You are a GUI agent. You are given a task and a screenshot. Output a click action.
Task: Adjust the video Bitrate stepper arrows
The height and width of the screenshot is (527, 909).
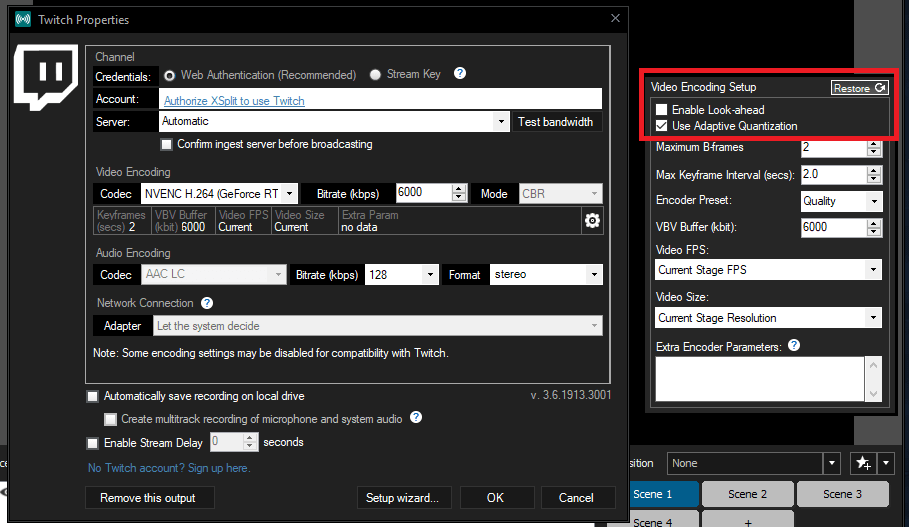click(x=459, y=193)
